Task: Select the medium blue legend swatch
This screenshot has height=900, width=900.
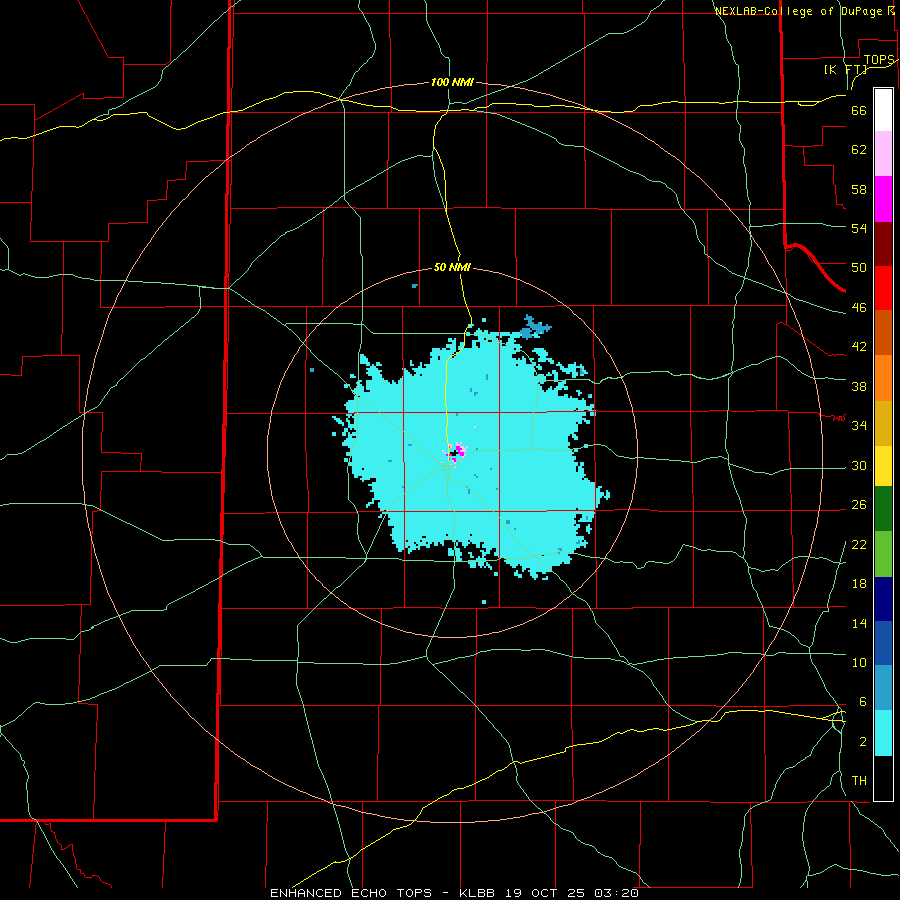Action: coord(883,643)
